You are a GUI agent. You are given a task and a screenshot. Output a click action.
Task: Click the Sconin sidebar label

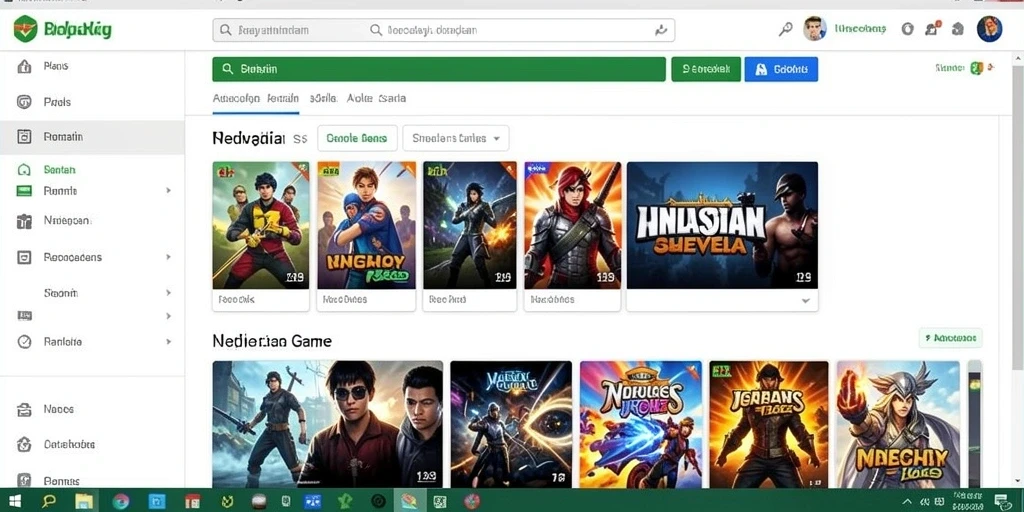[x=61, y=293]
